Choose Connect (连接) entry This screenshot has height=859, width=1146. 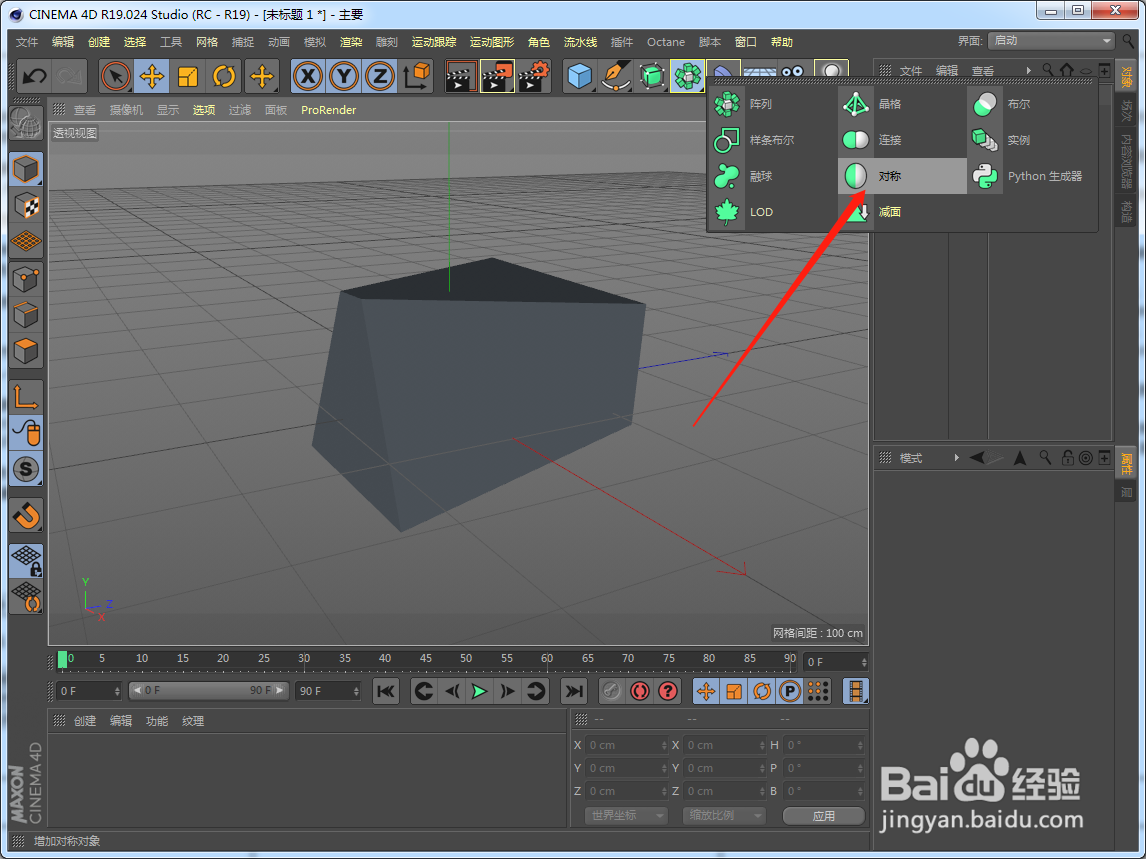click(x=902, y=140)
